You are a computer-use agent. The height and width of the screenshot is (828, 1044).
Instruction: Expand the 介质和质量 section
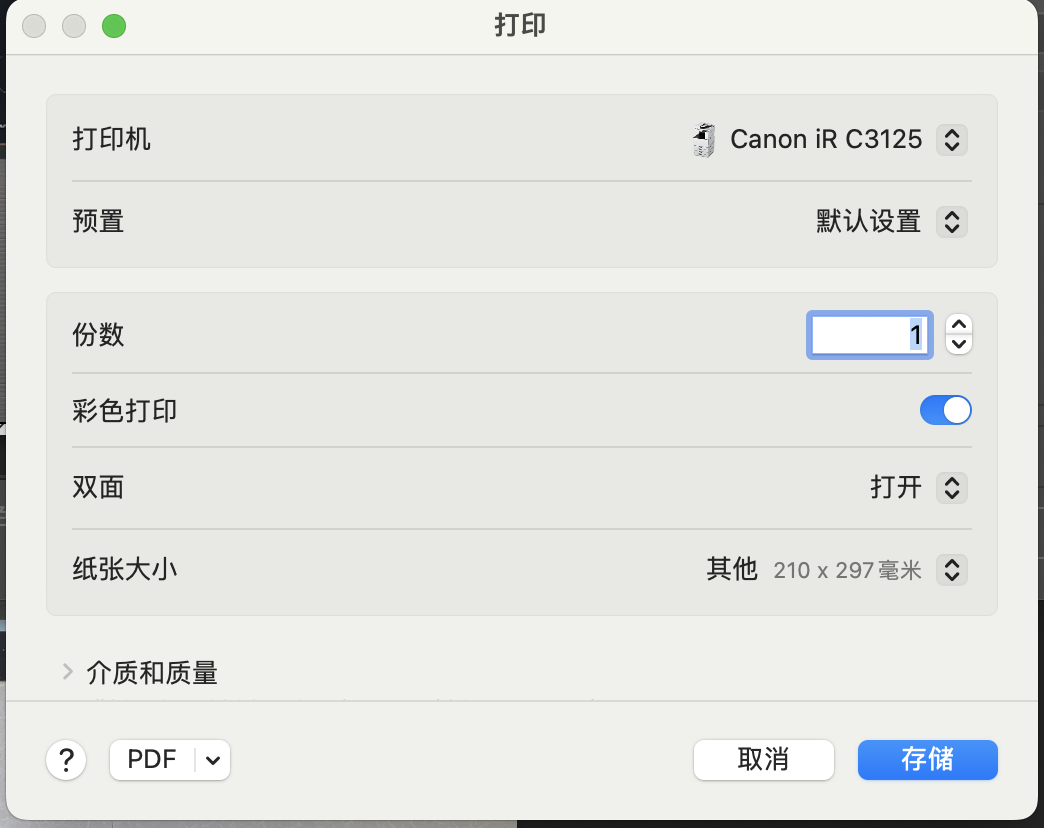(68, 672)
